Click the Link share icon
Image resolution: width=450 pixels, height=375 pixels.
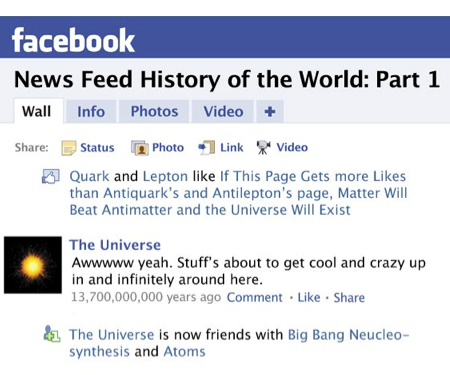(x=206, y=147)
